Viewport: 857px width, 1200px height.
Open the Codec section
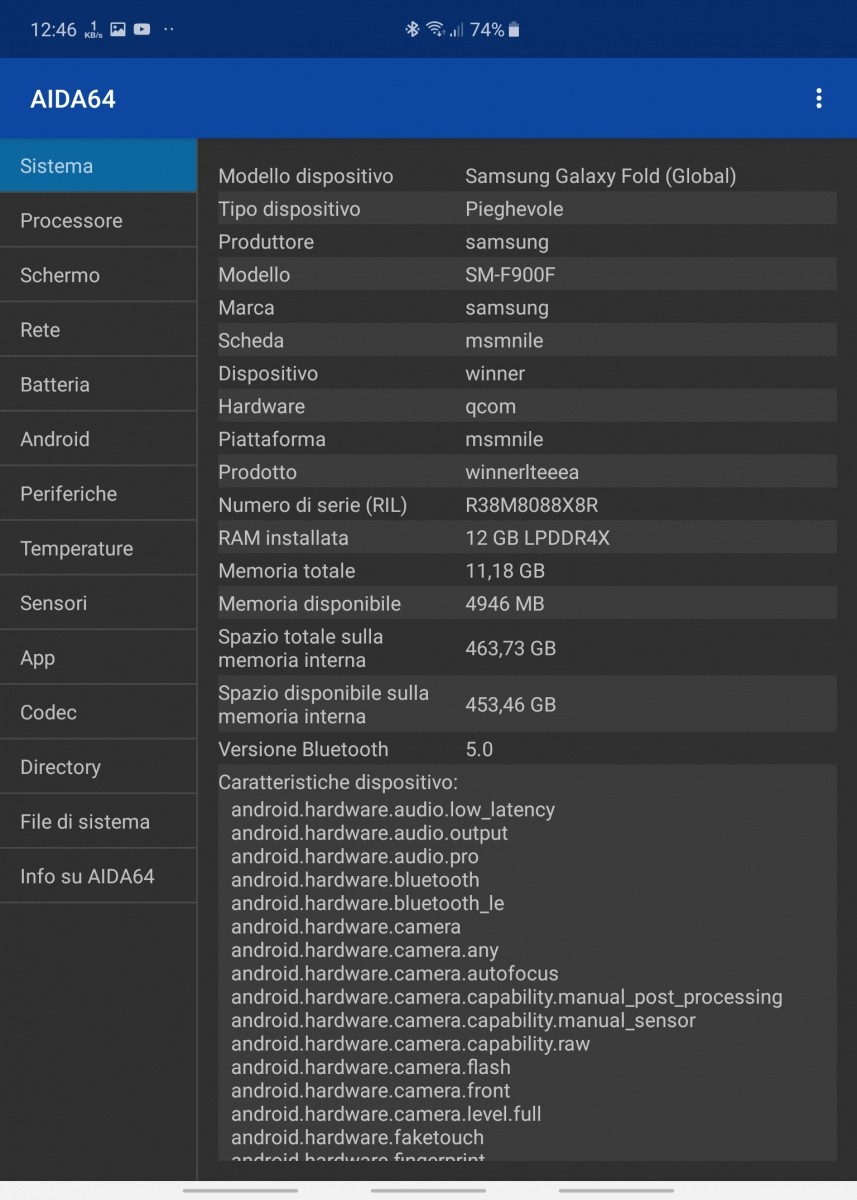coord(98,713)
